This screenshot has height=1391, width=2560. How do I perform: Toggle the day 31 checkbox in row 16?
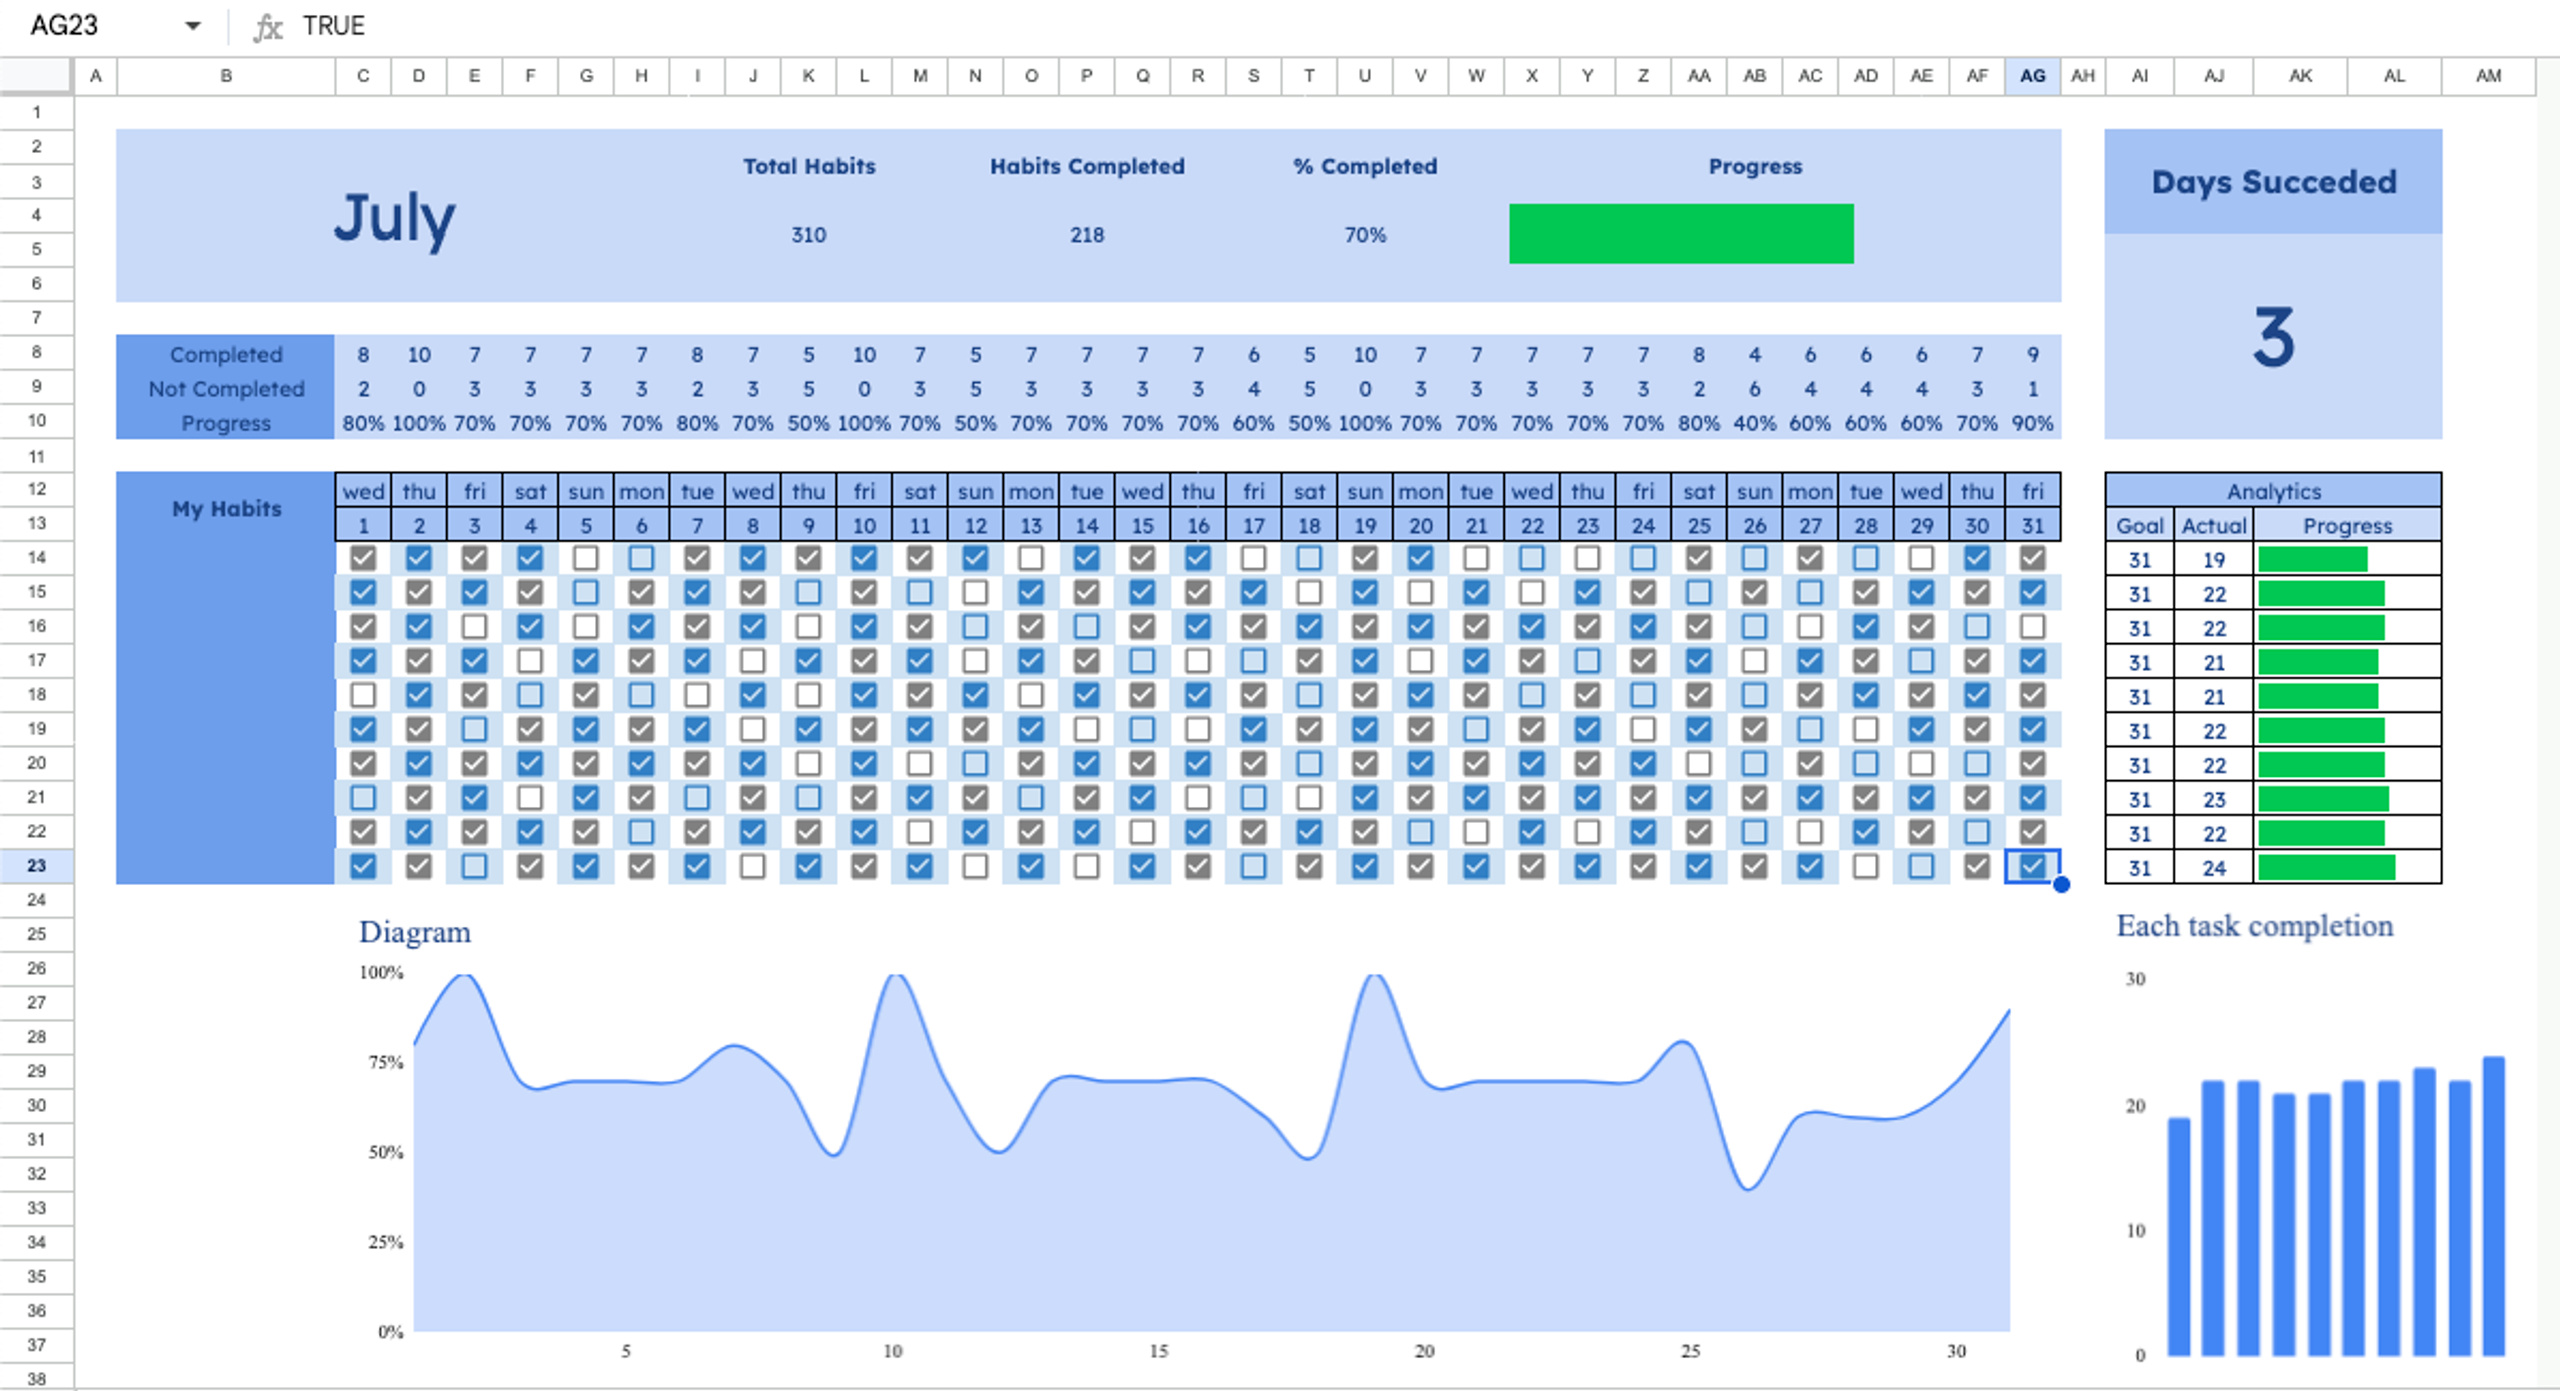2032,626
